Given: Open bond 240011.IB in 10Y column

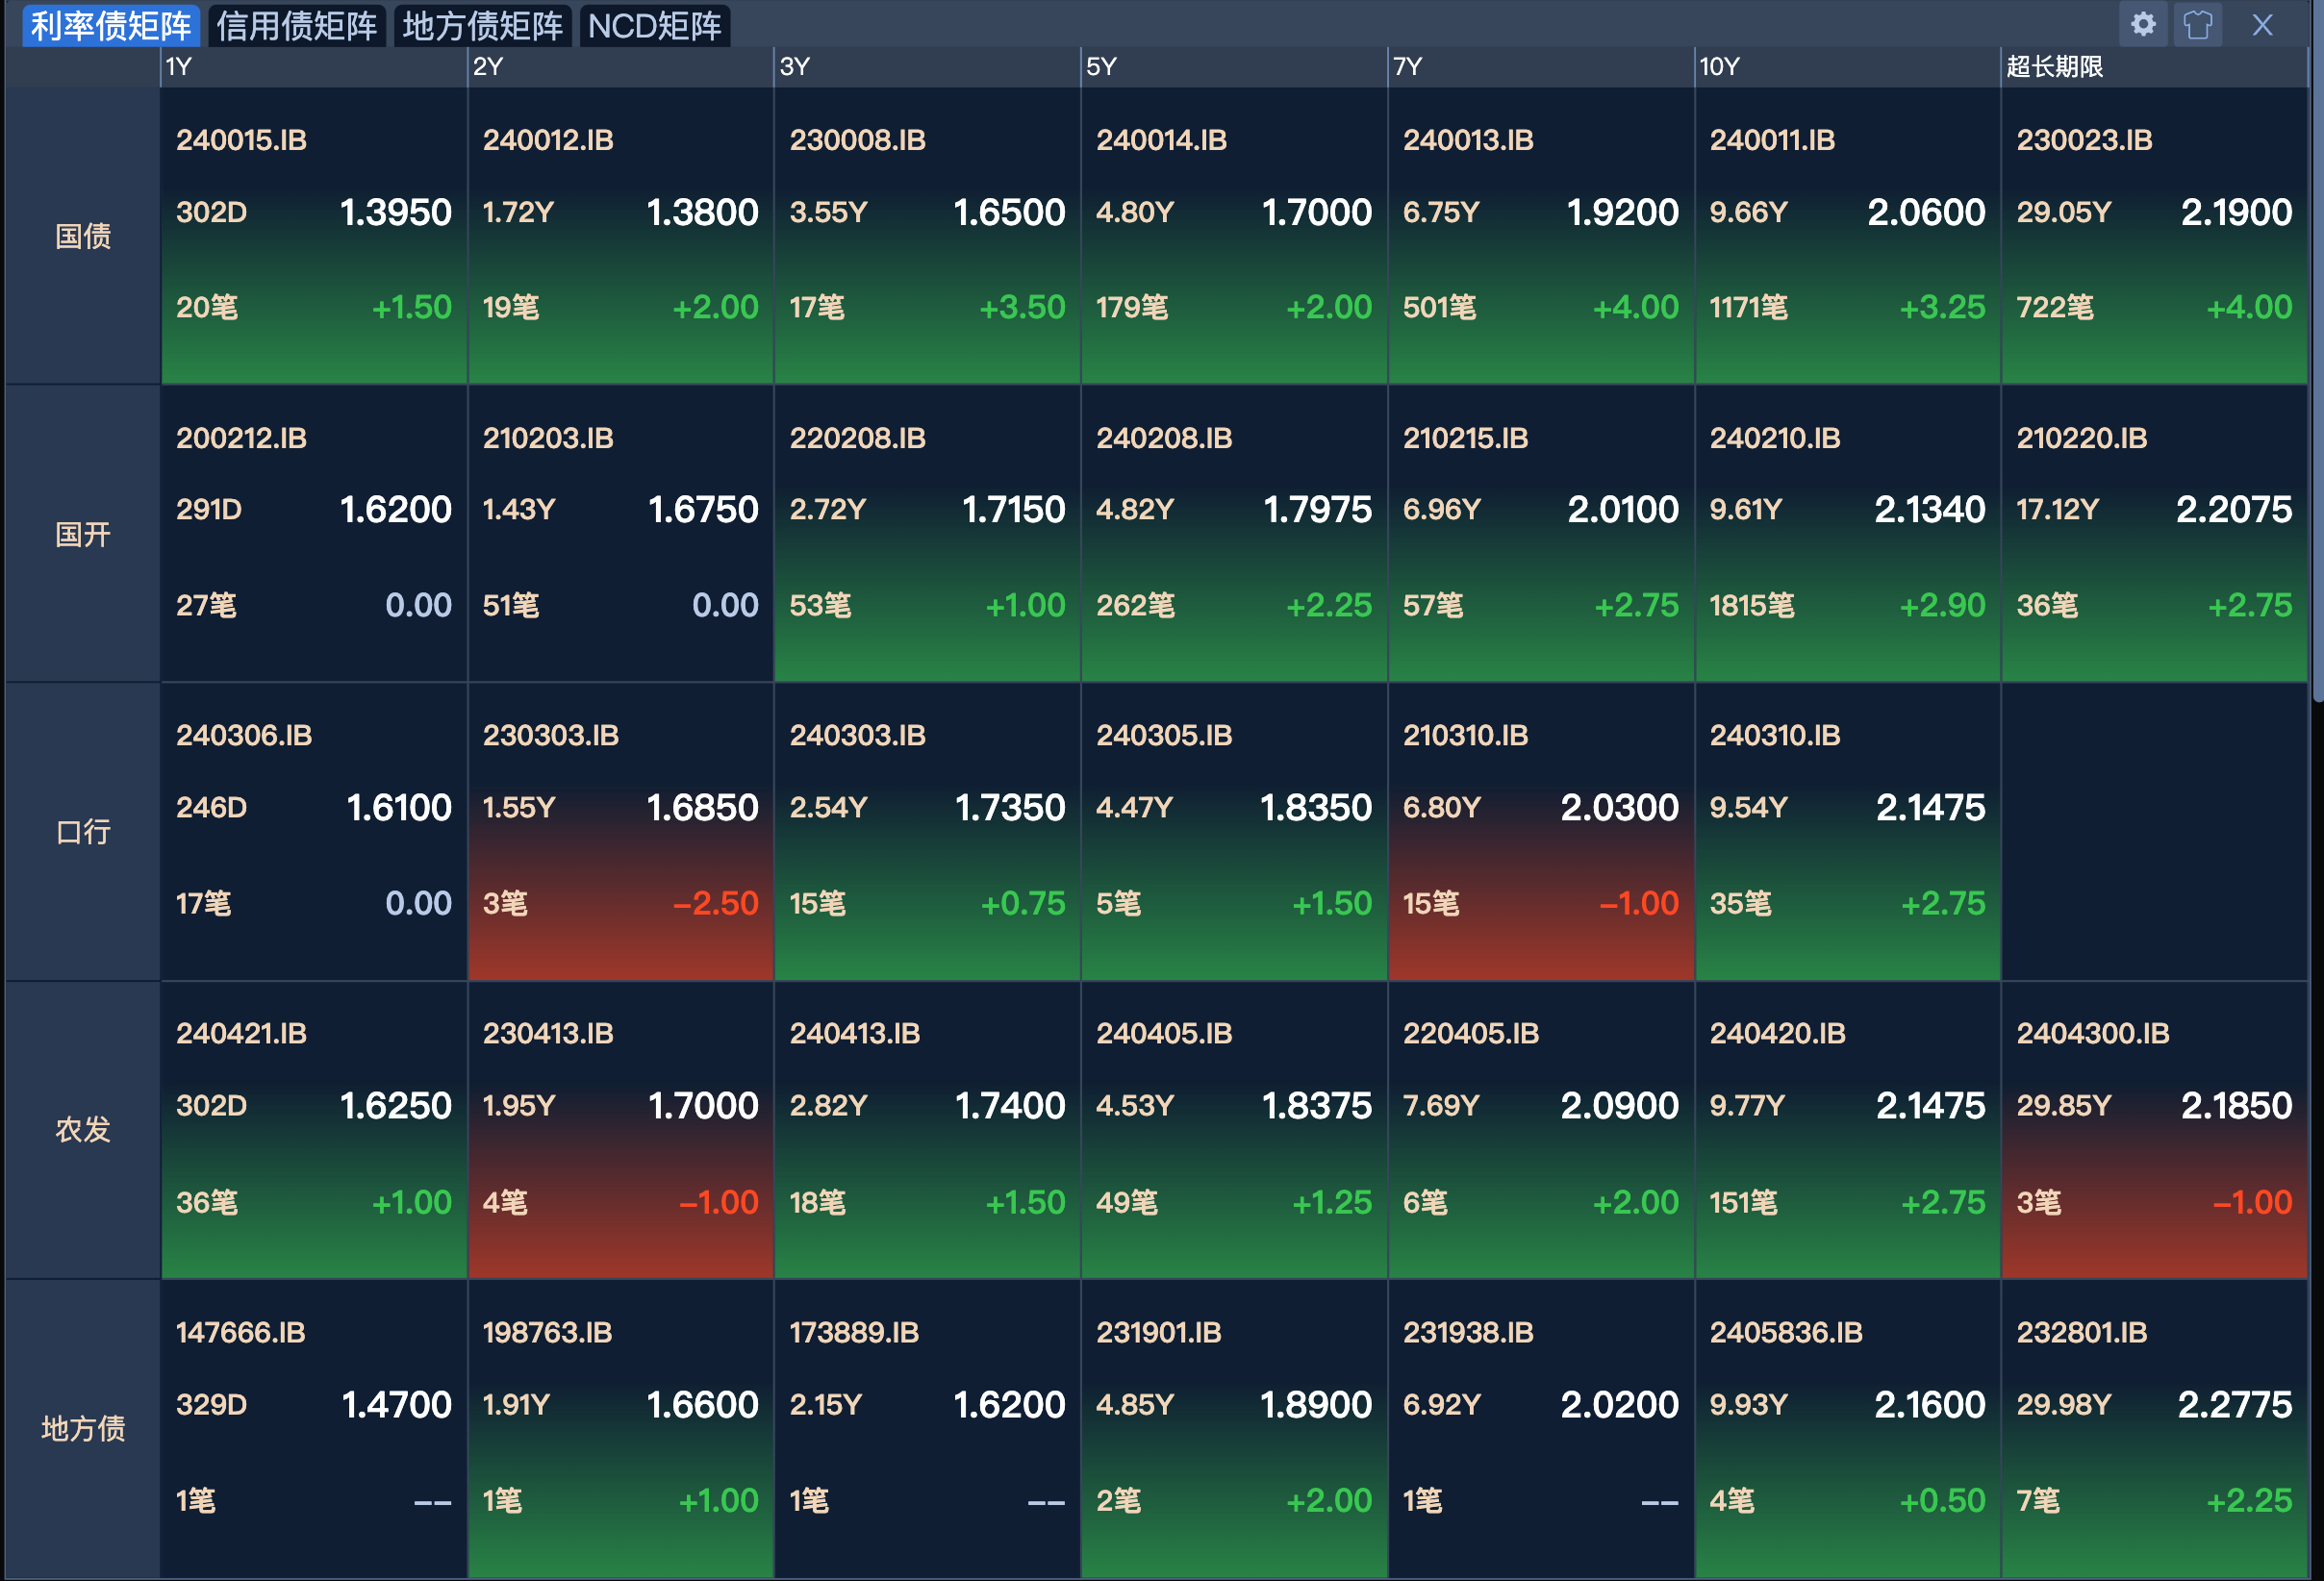Looking at the screenshot, I should click(x=1772, y=140).
